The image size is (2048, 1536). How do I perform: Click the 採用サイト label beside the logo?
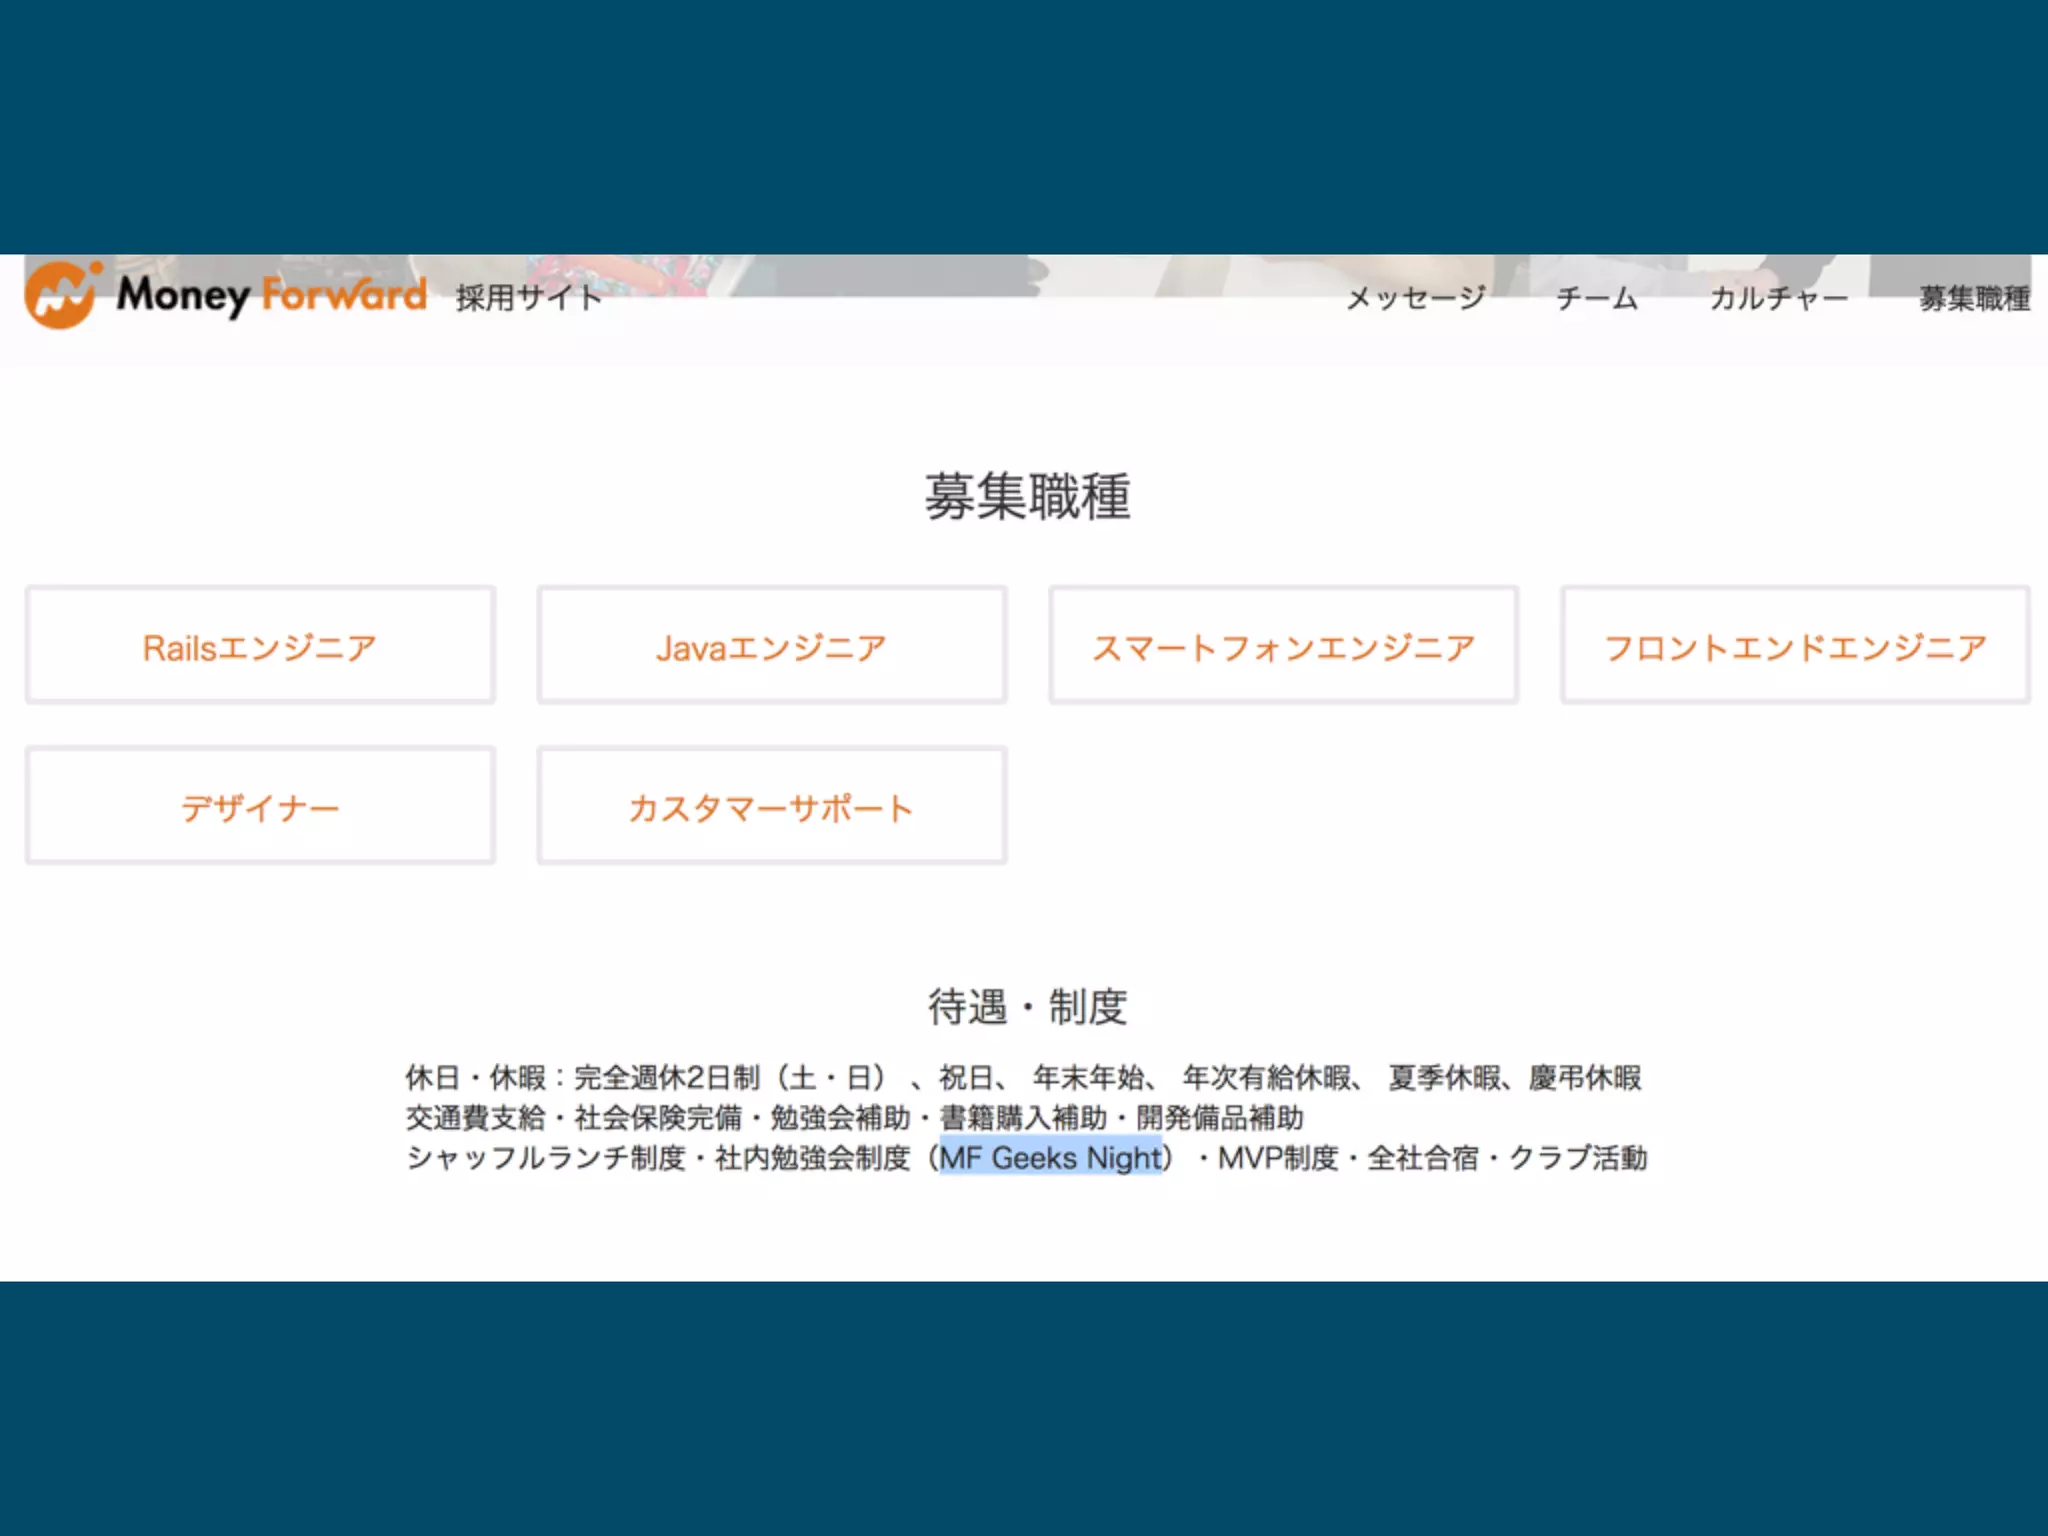(529, 298)
